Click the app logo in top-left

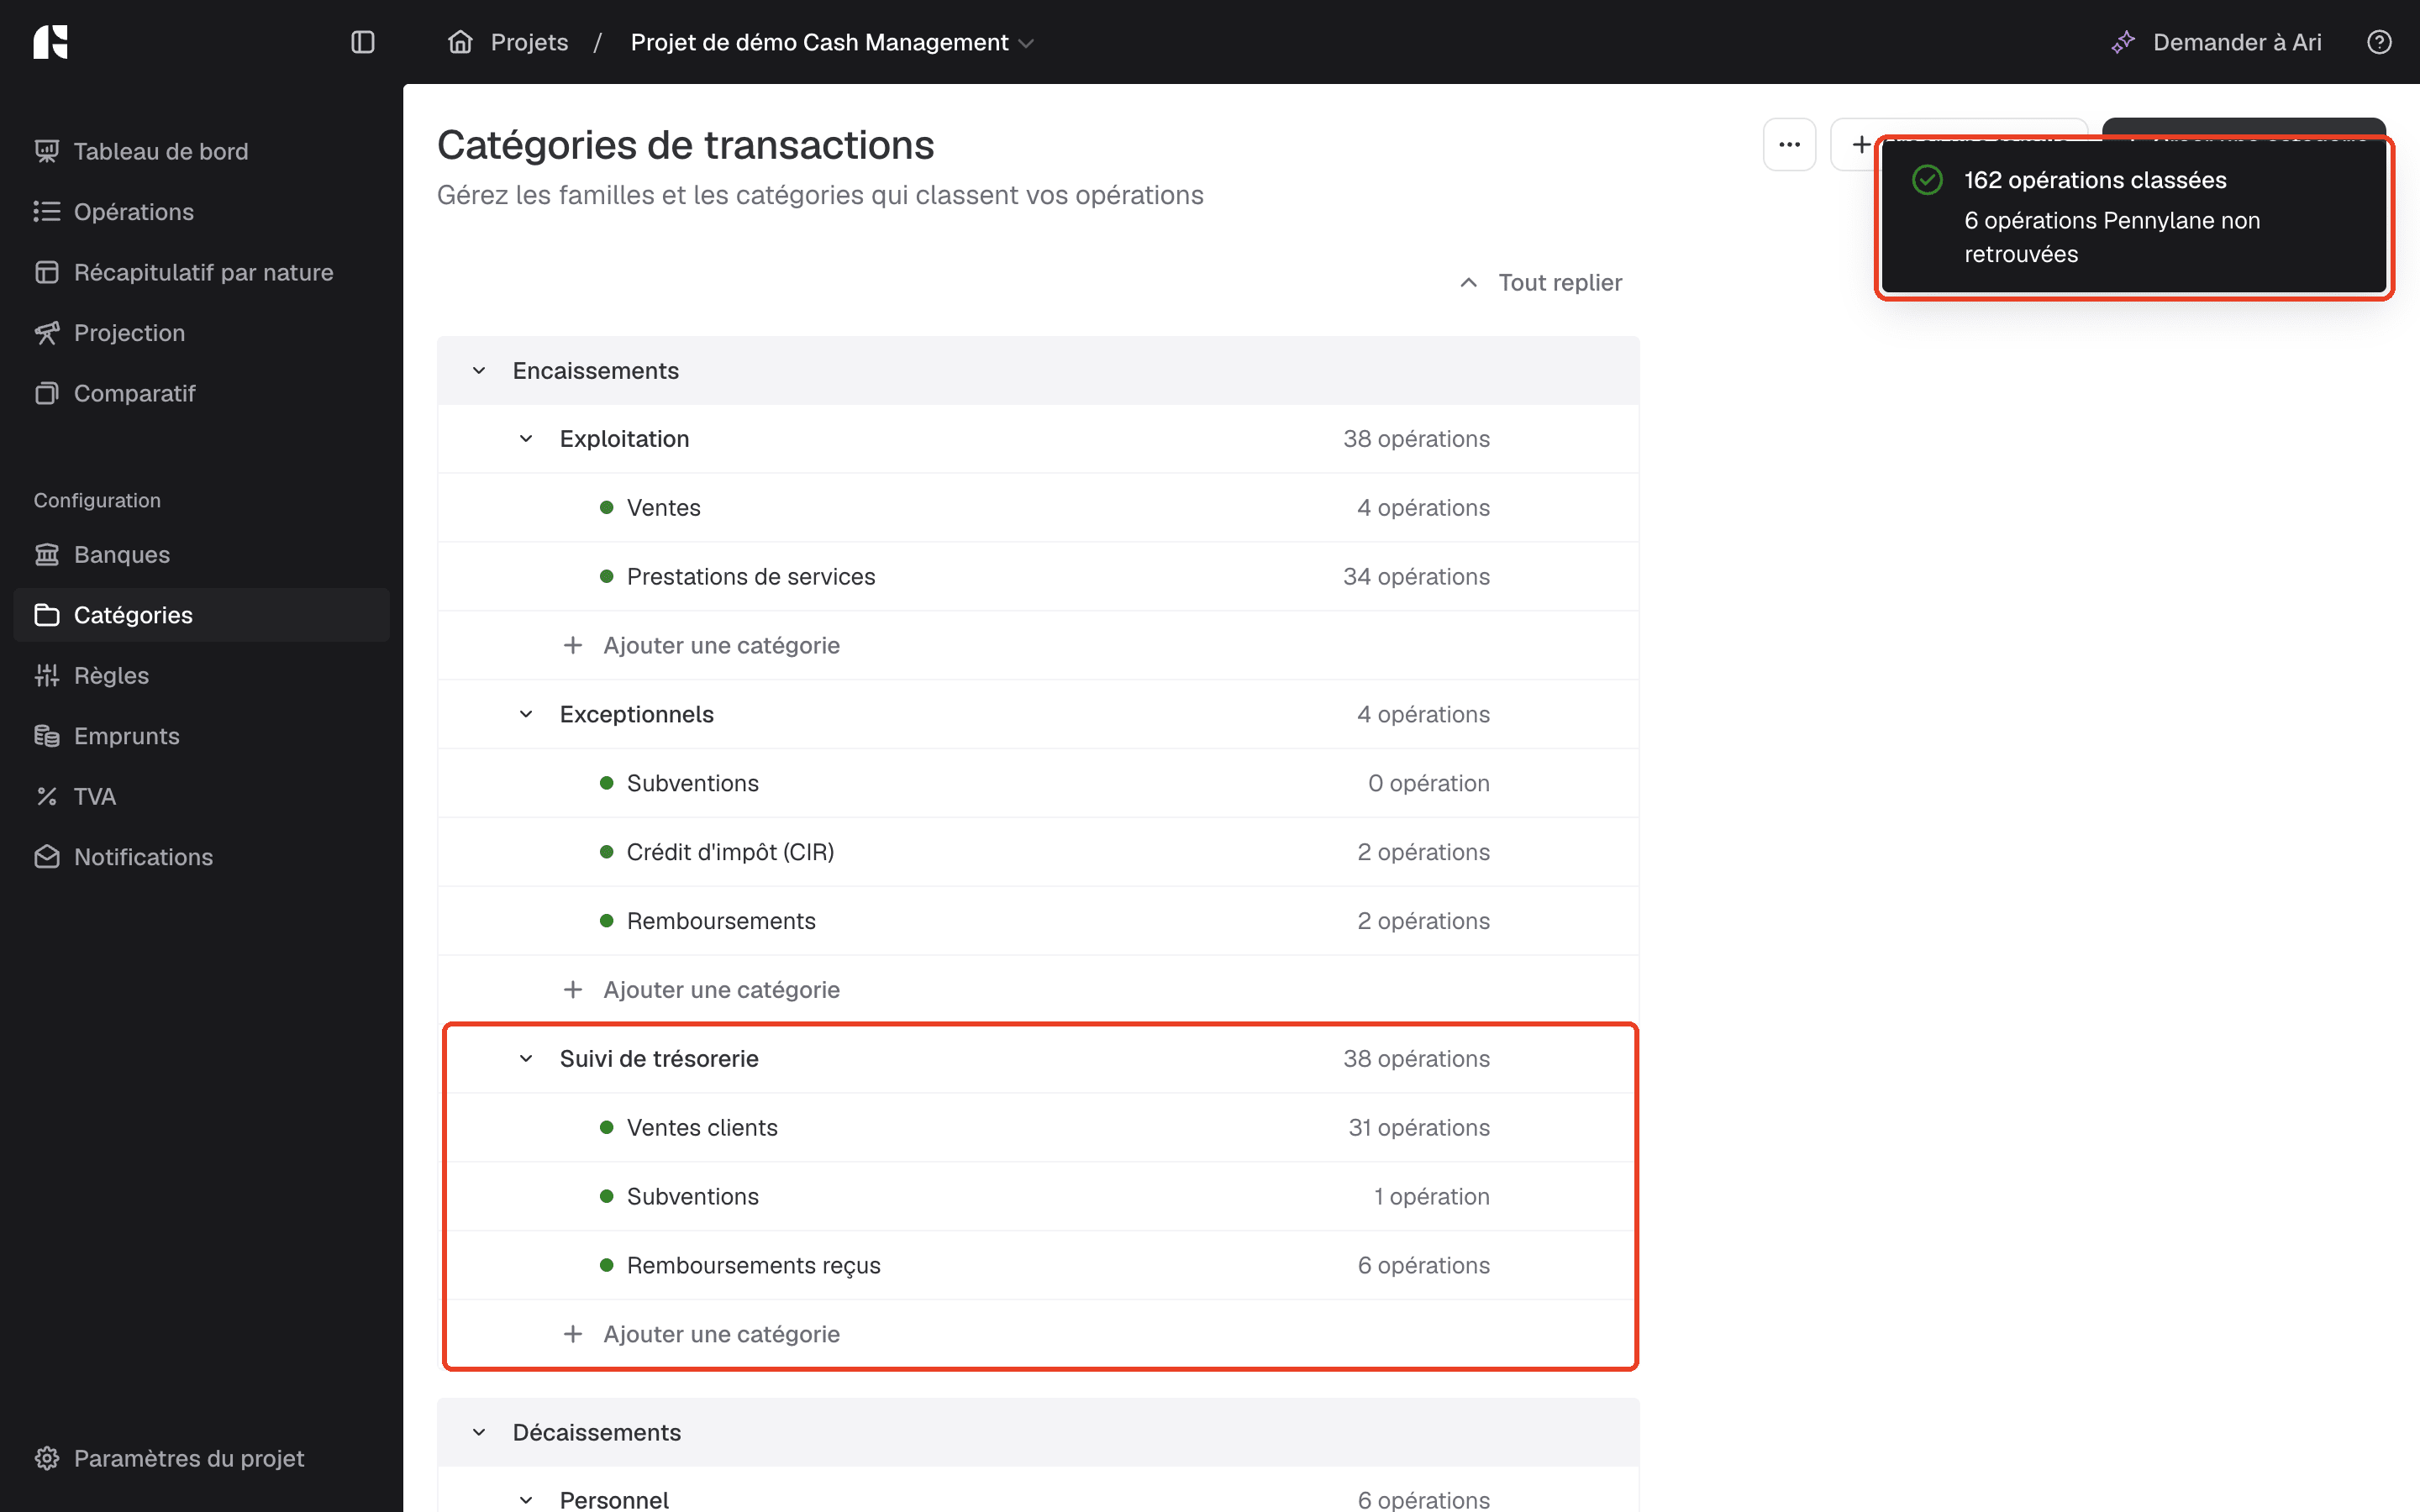(50, 42)
